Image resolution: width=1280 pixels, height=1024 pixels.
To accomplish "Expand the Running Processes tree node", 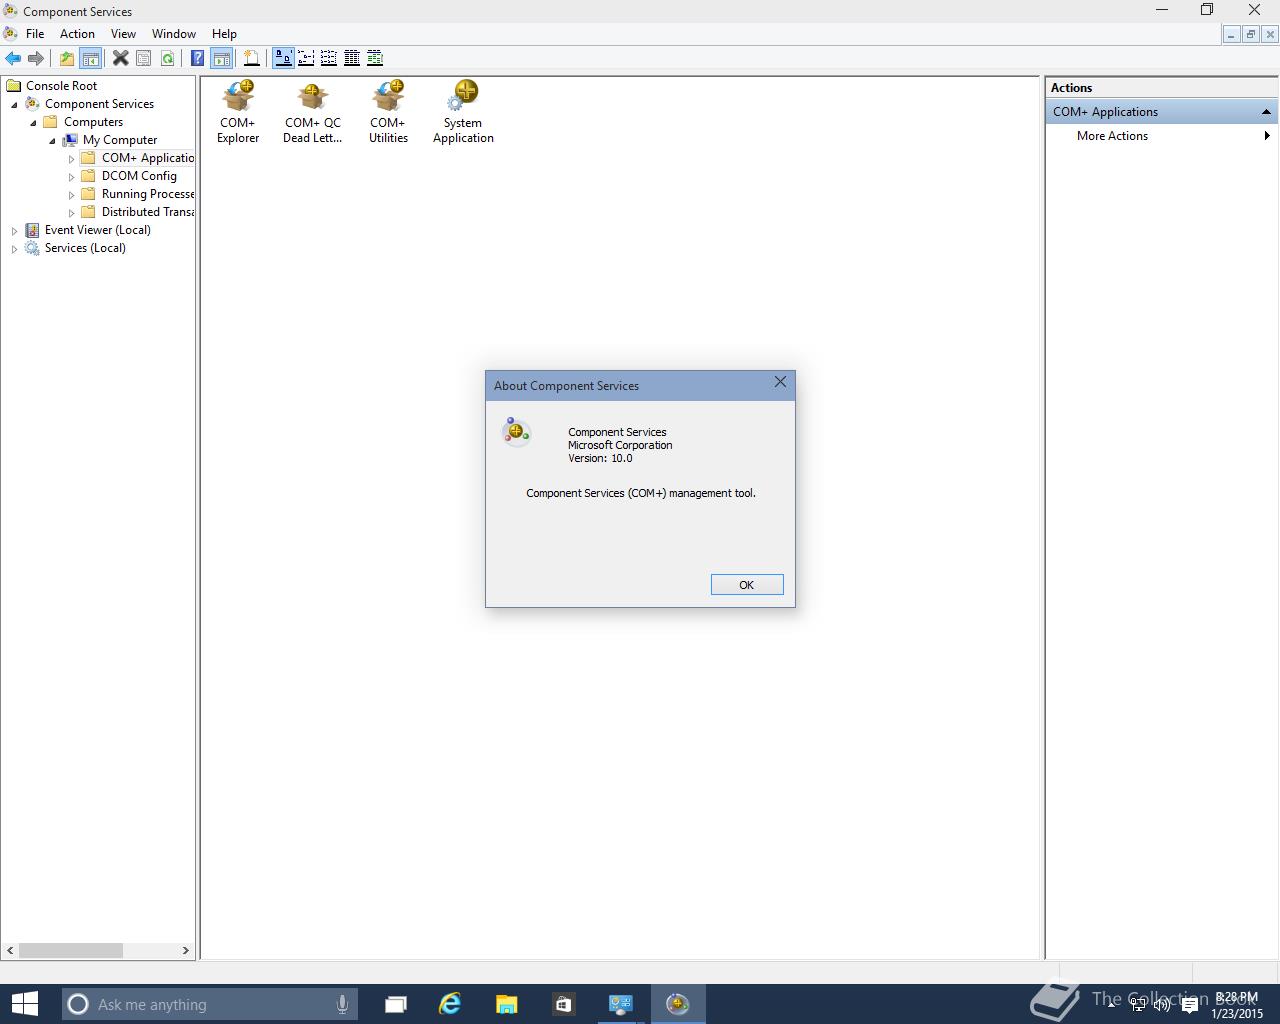I will [71, 195].
